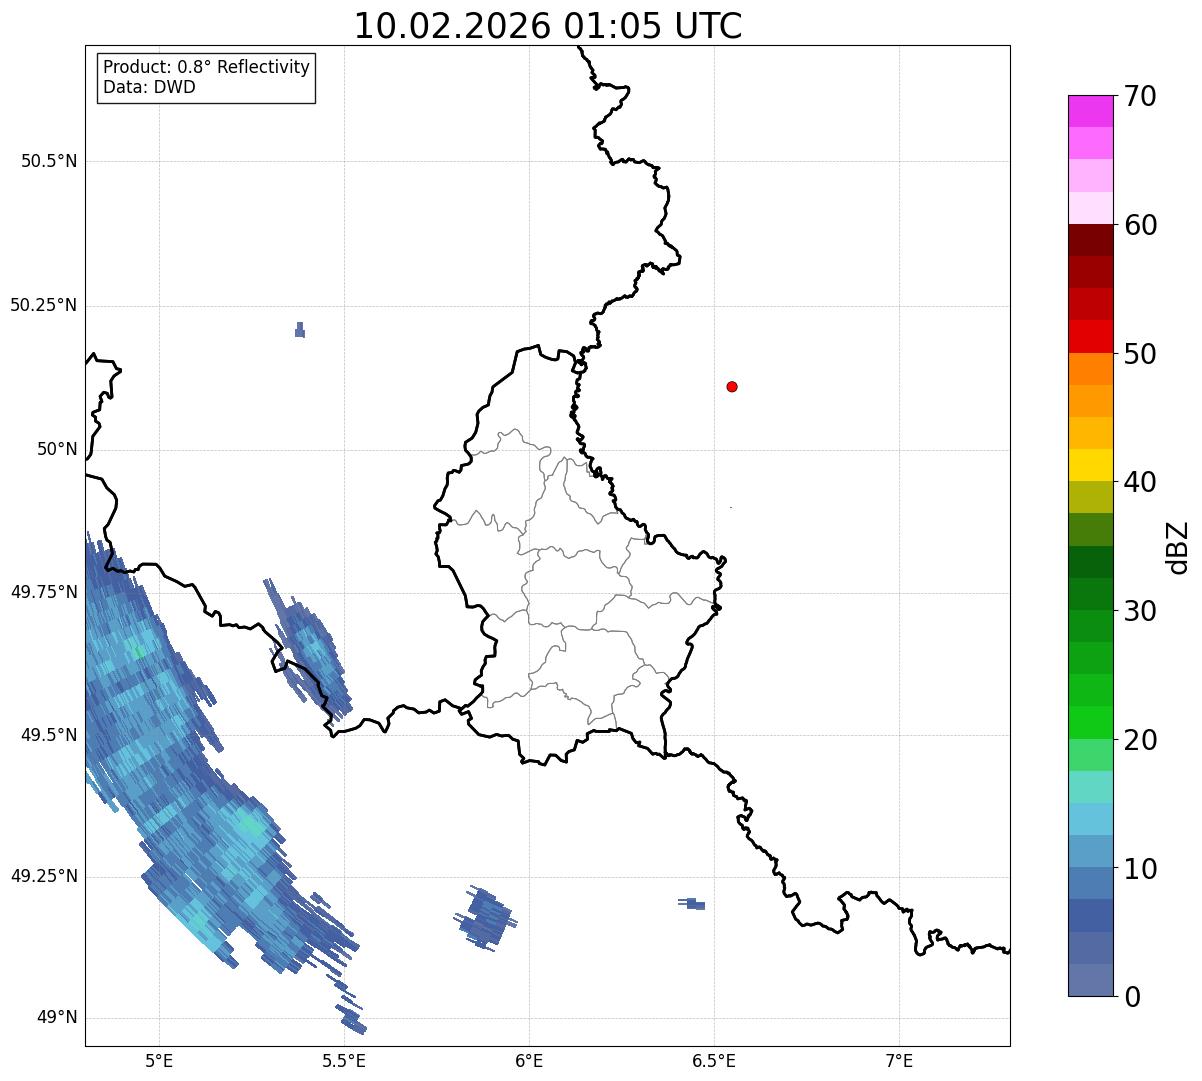
Task: Click the 6°E longitude label
Action: [x=529, y=1061]
